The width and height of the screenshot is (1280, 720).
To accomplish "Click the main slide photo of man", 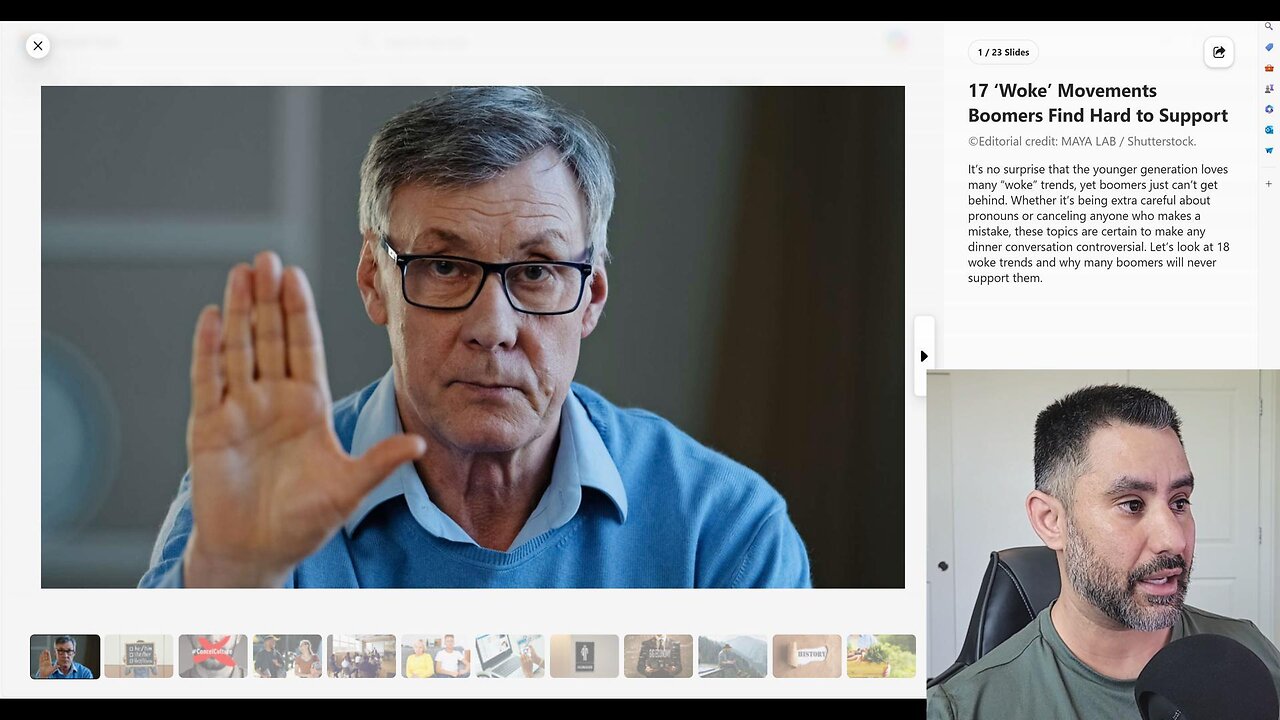I will click(473, 337).
